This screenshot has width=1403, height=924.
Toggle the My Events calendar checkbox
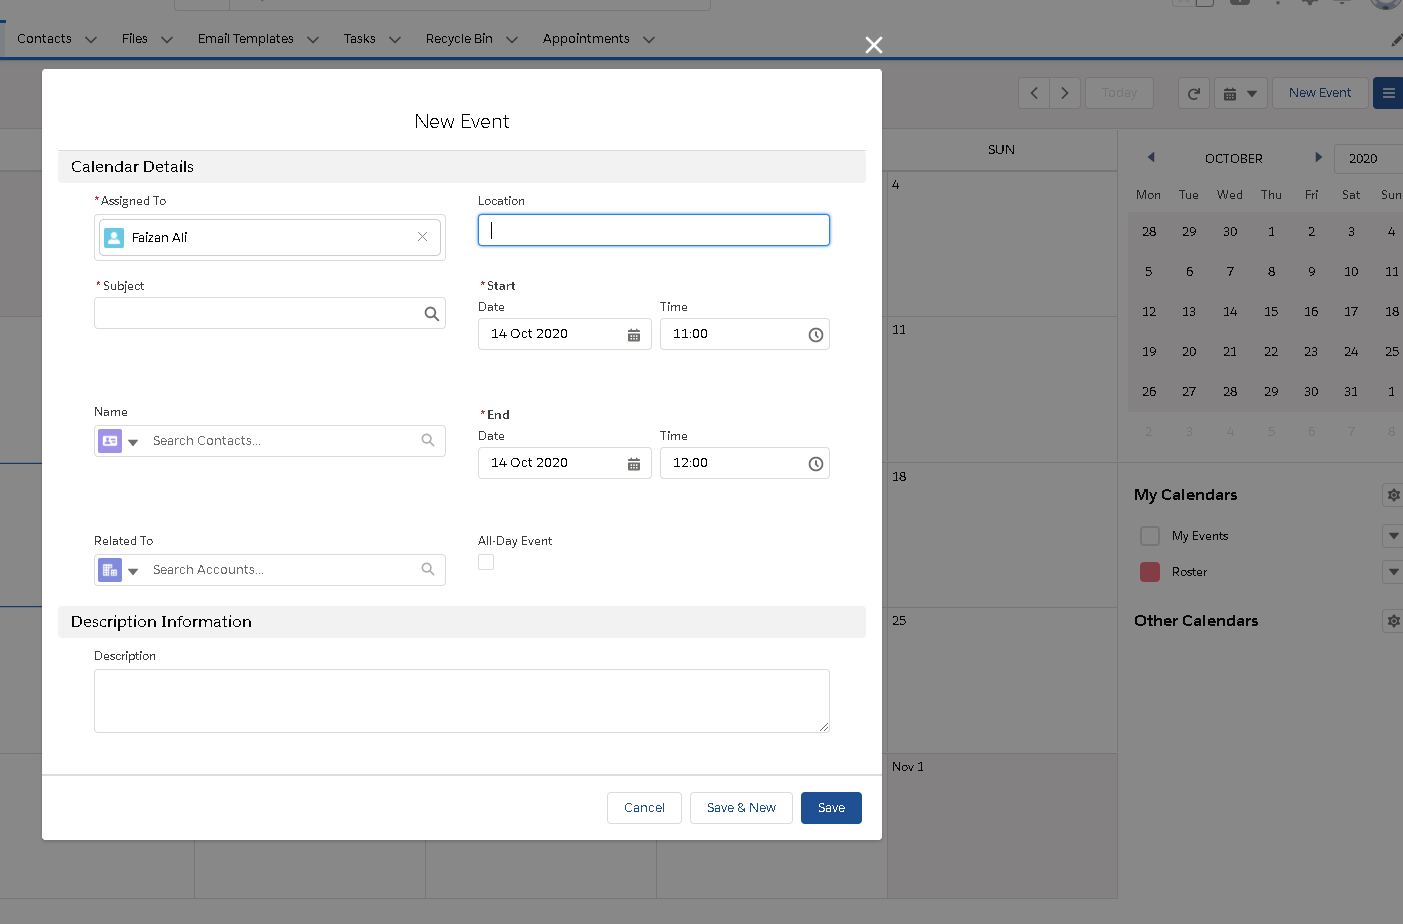tap(1150, 536)
